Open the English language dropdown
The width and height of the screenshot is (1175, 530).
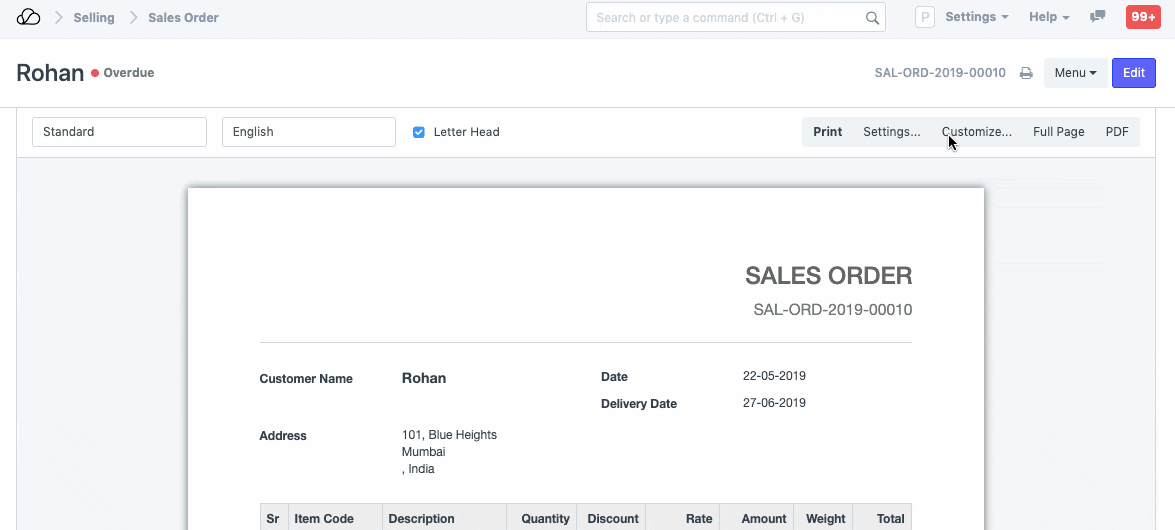coord(308,132)
